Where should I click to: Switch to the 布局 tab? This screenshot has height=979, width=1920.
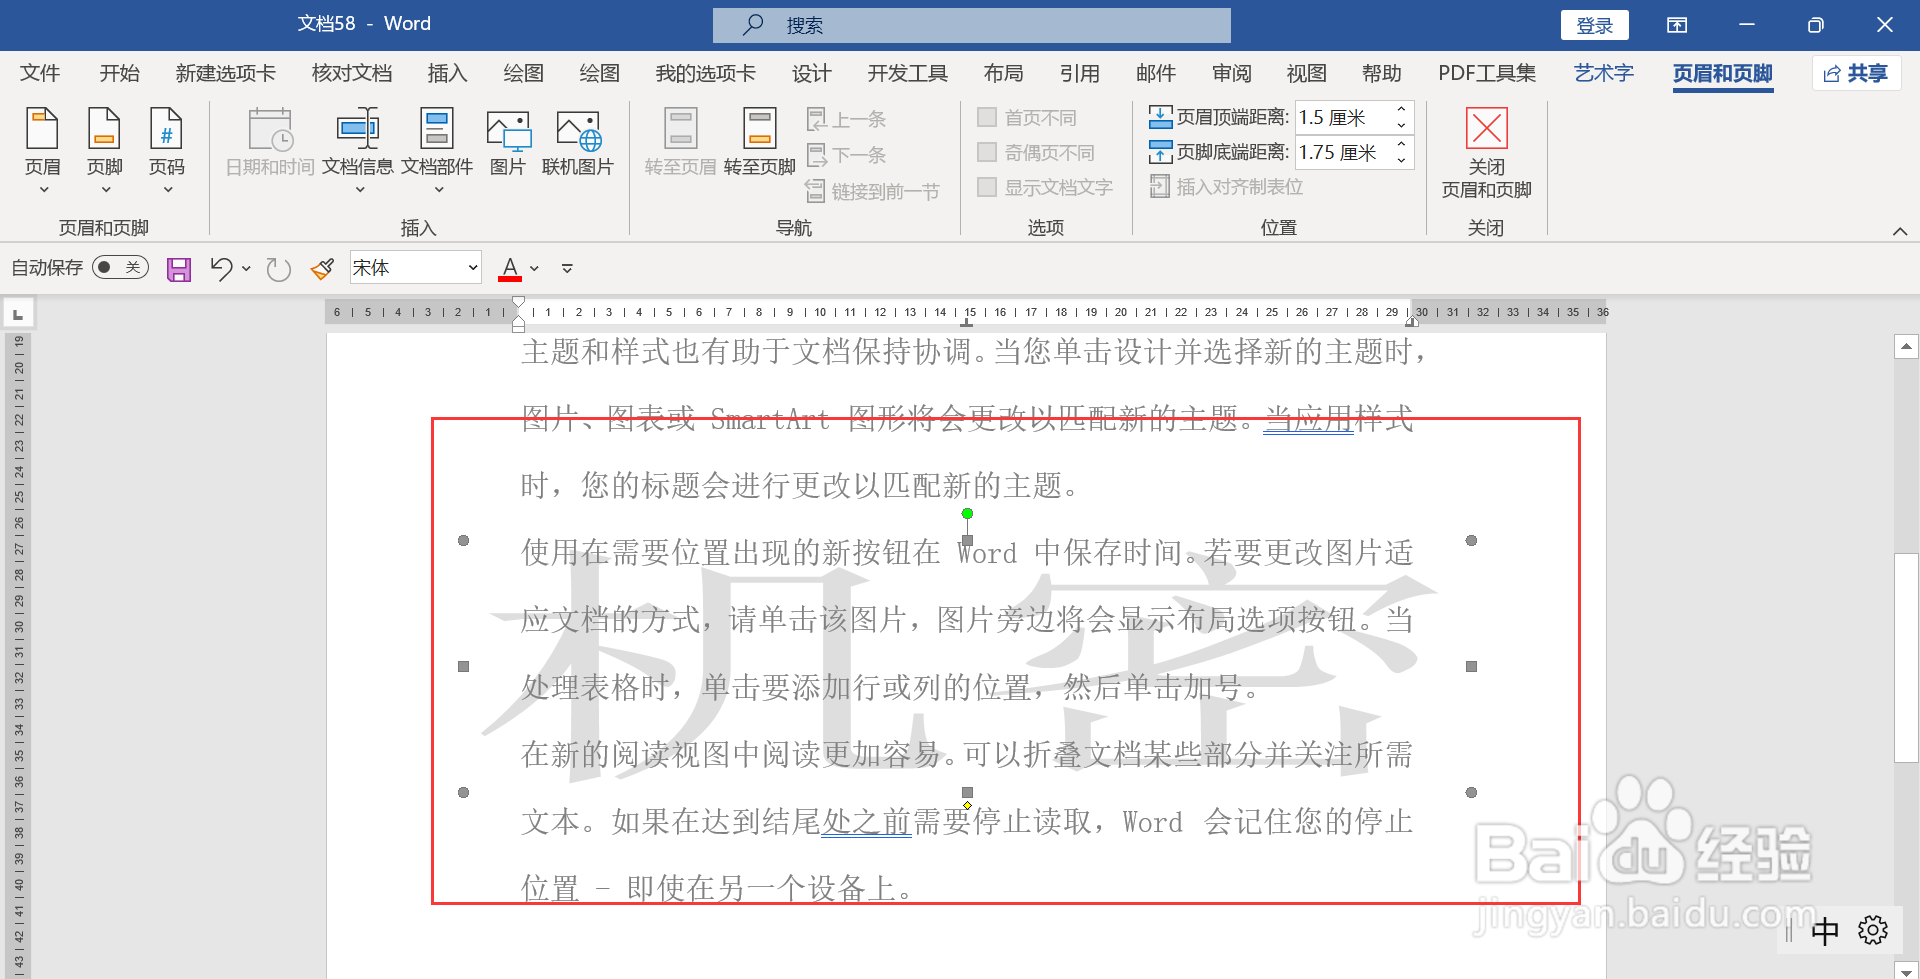click(1003, 73)
